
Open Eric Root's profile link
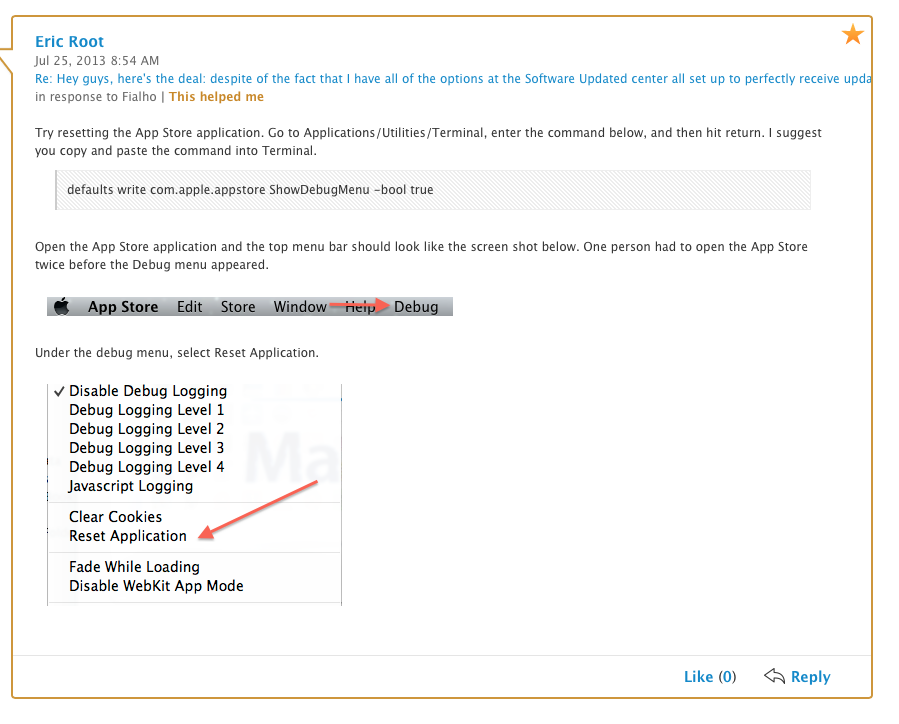click(x=69, y=41)
